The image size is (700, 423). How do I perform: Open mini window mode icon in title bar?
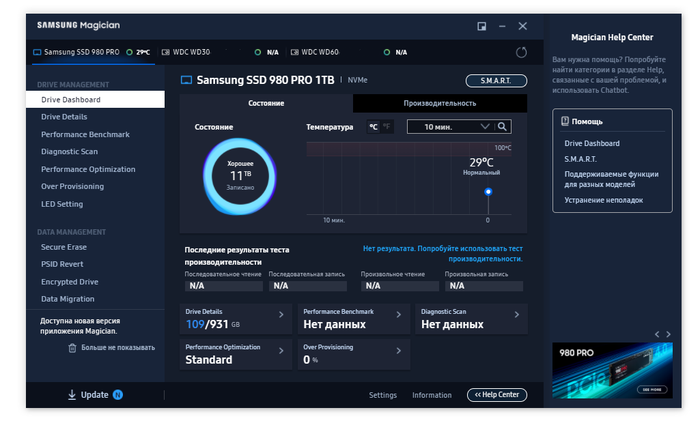tap(482, 26)
